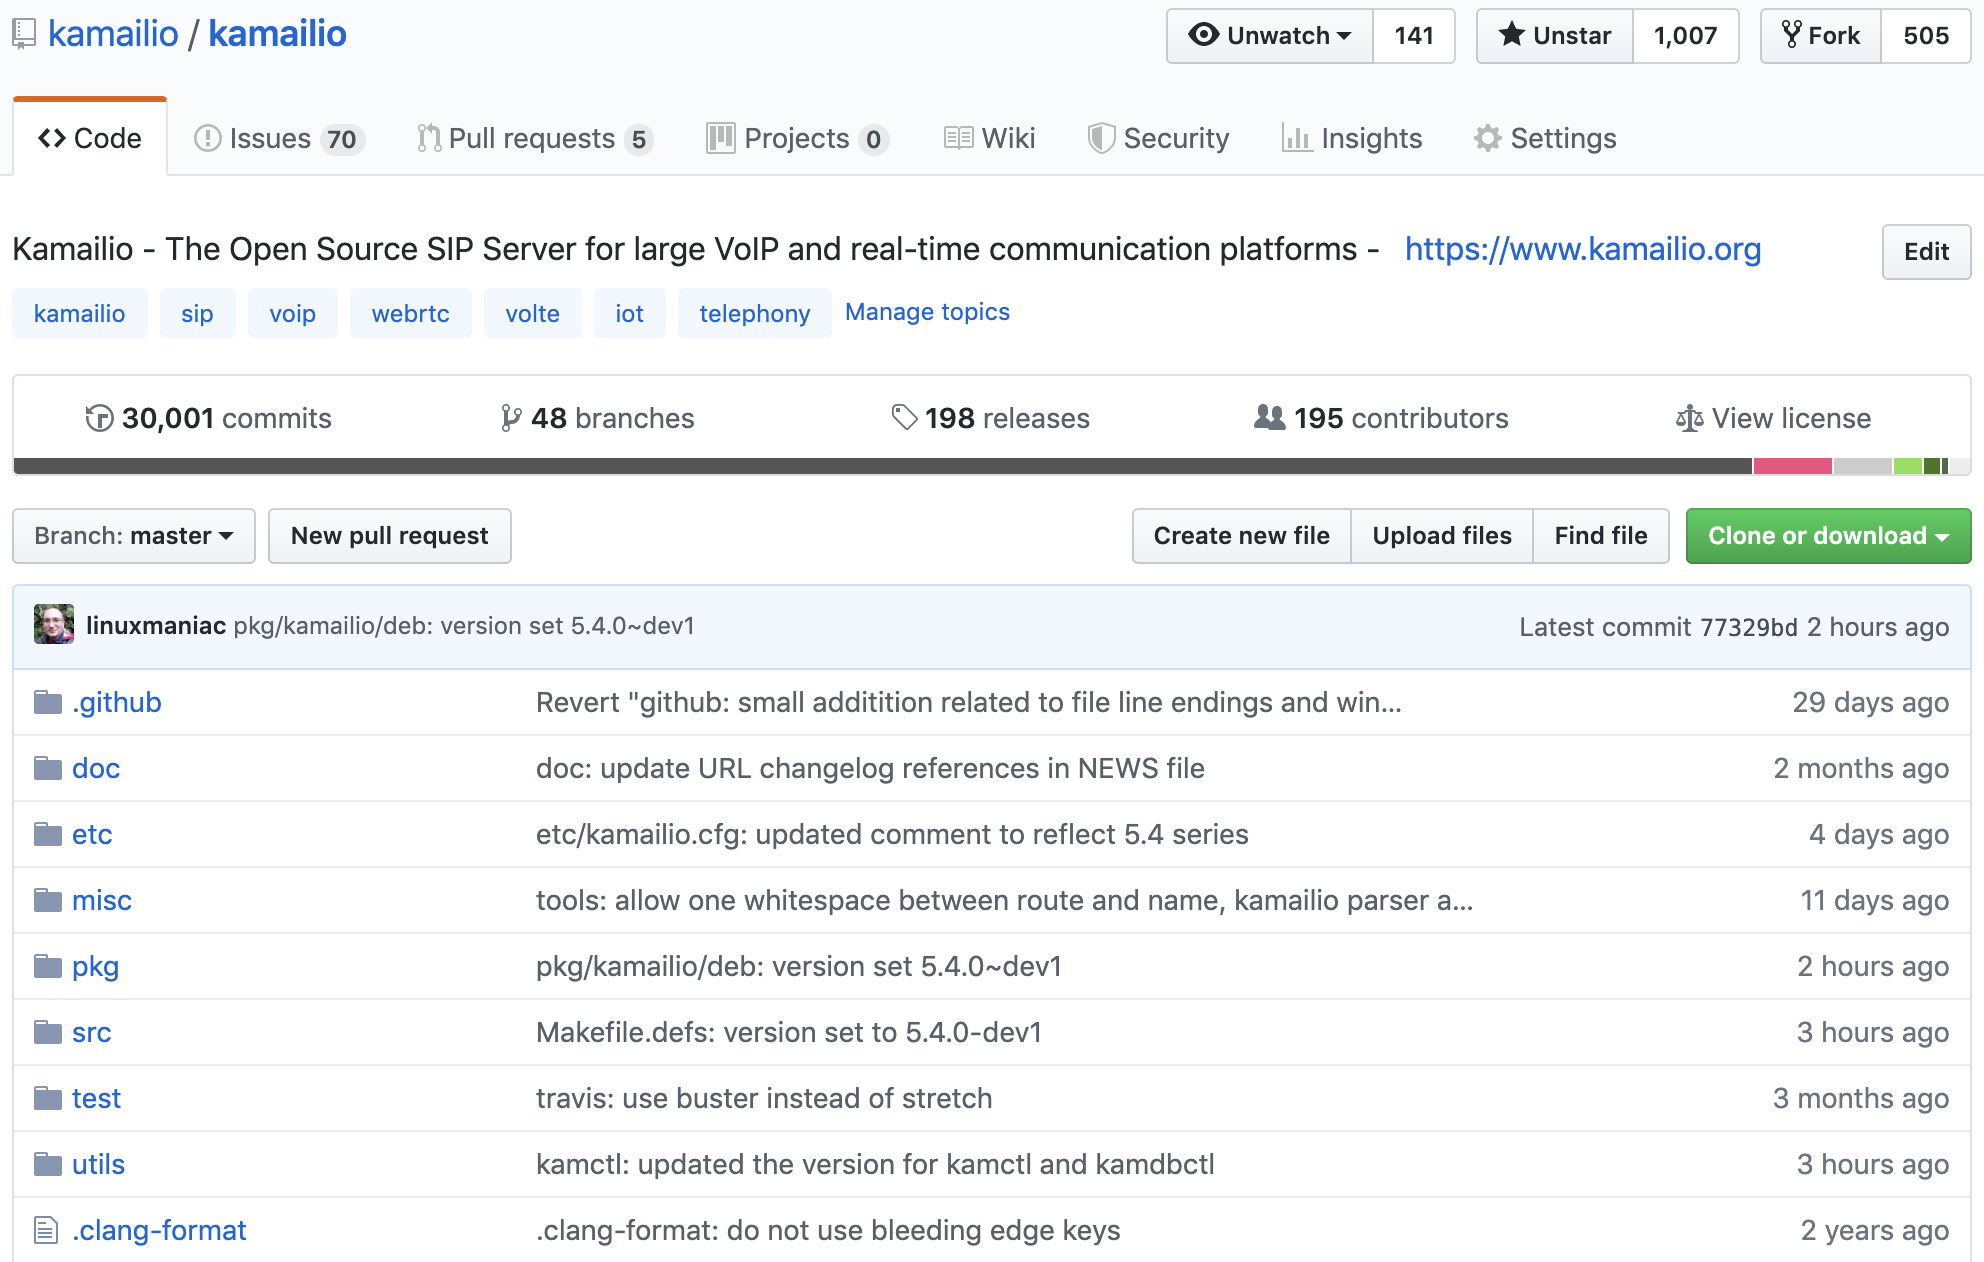Screen dimensions: 1984x1262
Task: Click the folder icon for misc
Action: pyautogui.click(x=48, y=901)
